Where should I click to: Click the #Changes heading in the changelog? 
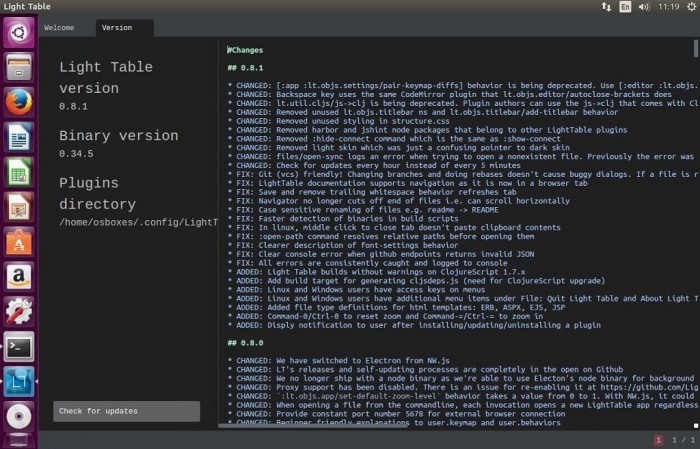[245, 50]
